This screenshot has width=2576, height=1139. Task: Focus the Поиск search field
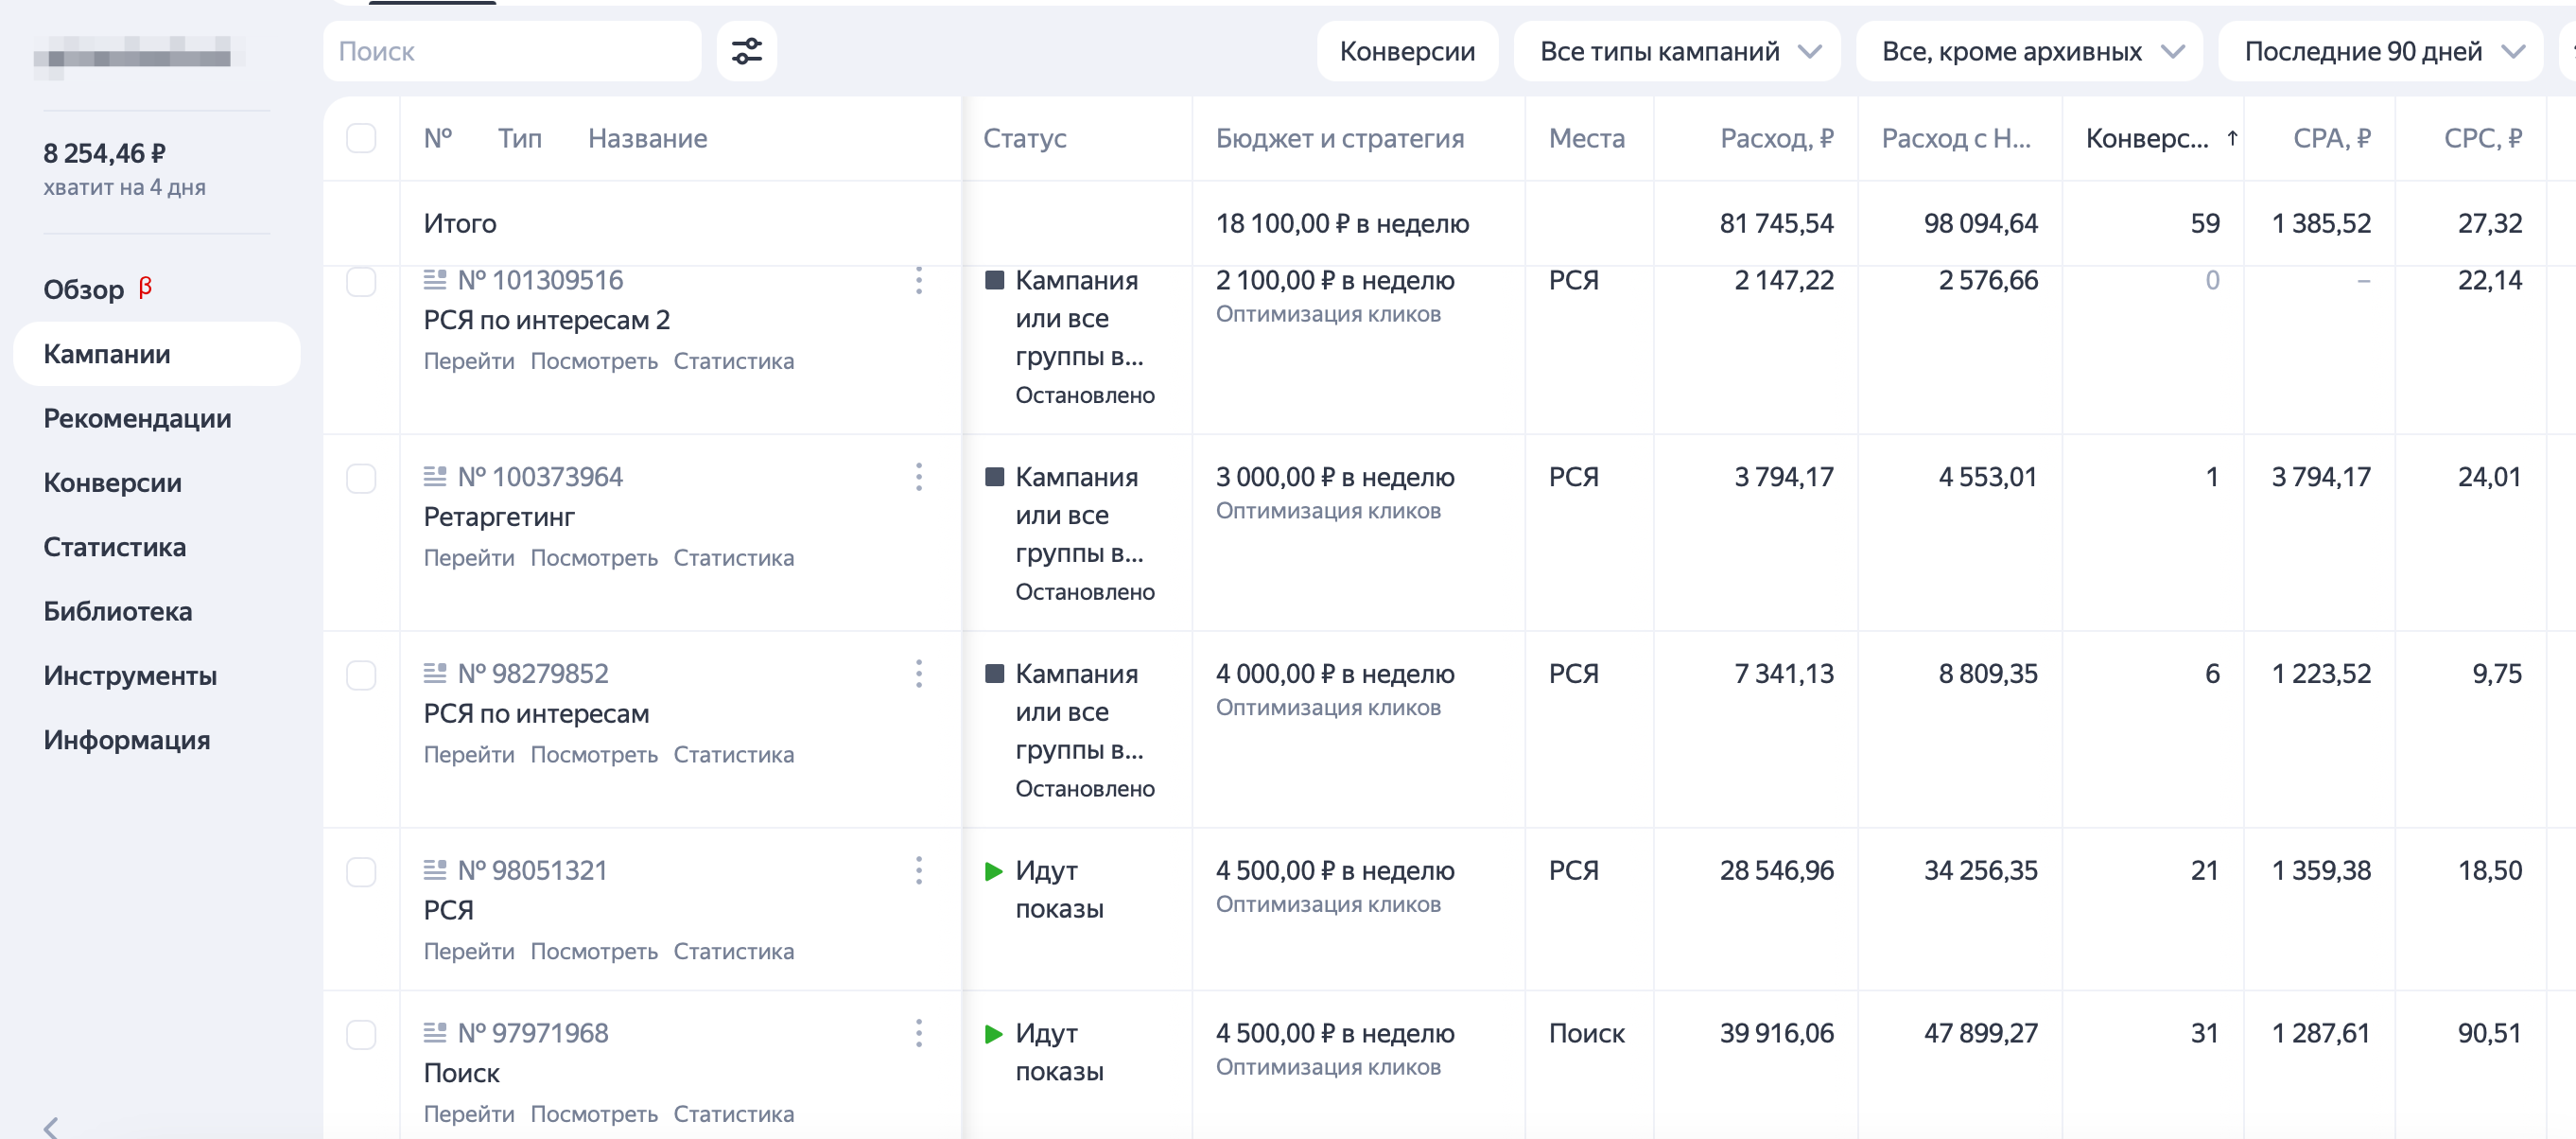[x=512, y=51]
